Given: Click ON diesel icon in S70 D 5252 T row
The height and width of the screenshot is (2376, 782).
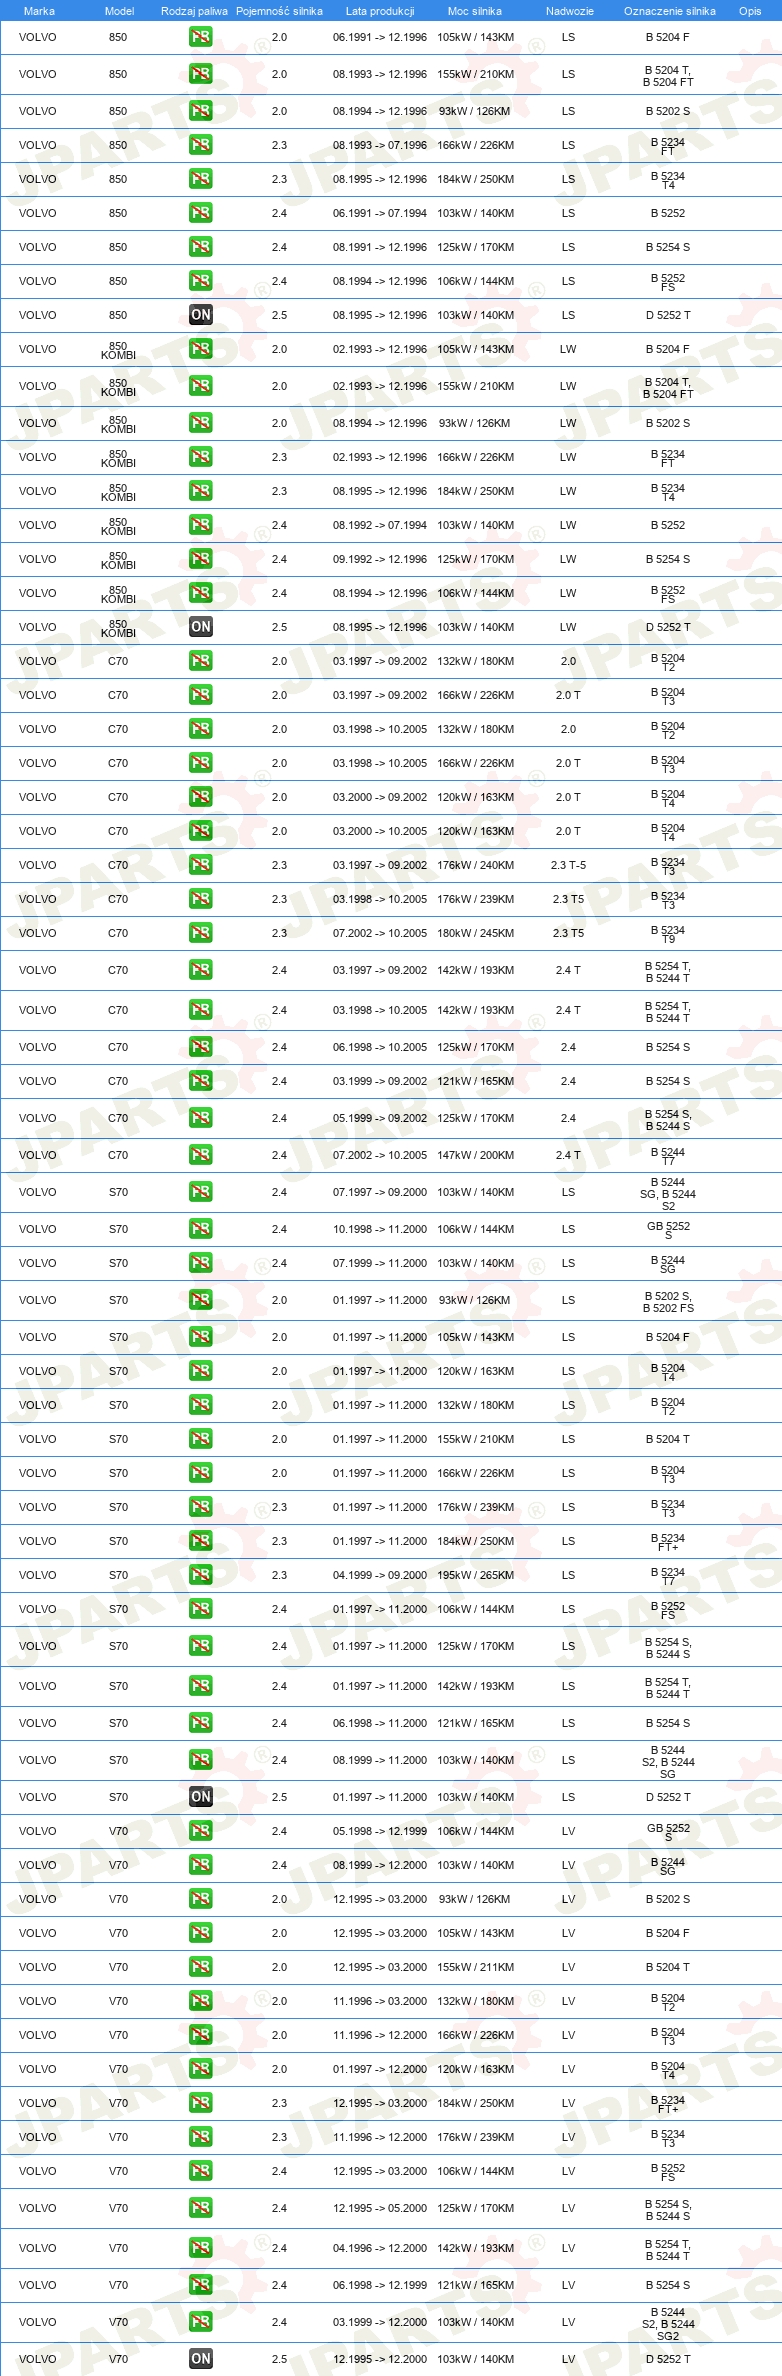Looking at the screenshot, I should 200,1797.
